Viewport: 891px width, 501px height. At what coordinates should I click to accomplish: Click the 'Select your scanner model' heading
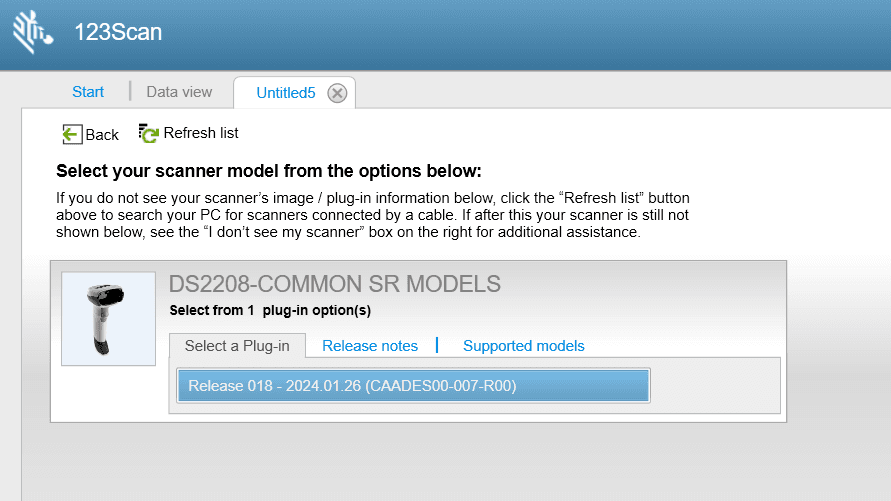(x=269, y=170)
